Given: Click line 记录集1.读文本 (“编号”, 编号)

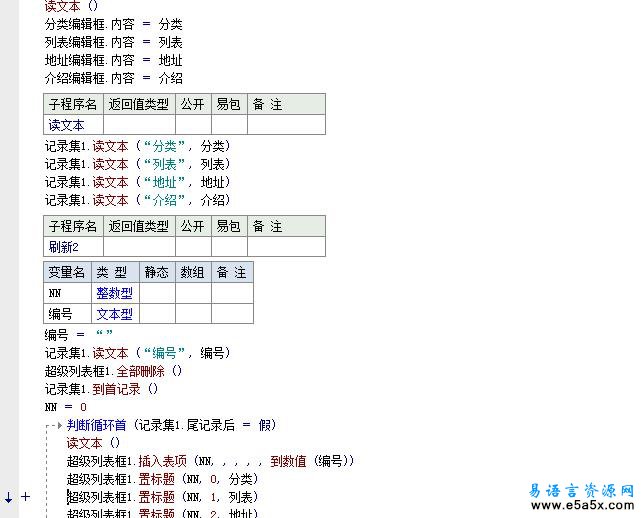Looking at the screenshot, I should pos(137,353).
